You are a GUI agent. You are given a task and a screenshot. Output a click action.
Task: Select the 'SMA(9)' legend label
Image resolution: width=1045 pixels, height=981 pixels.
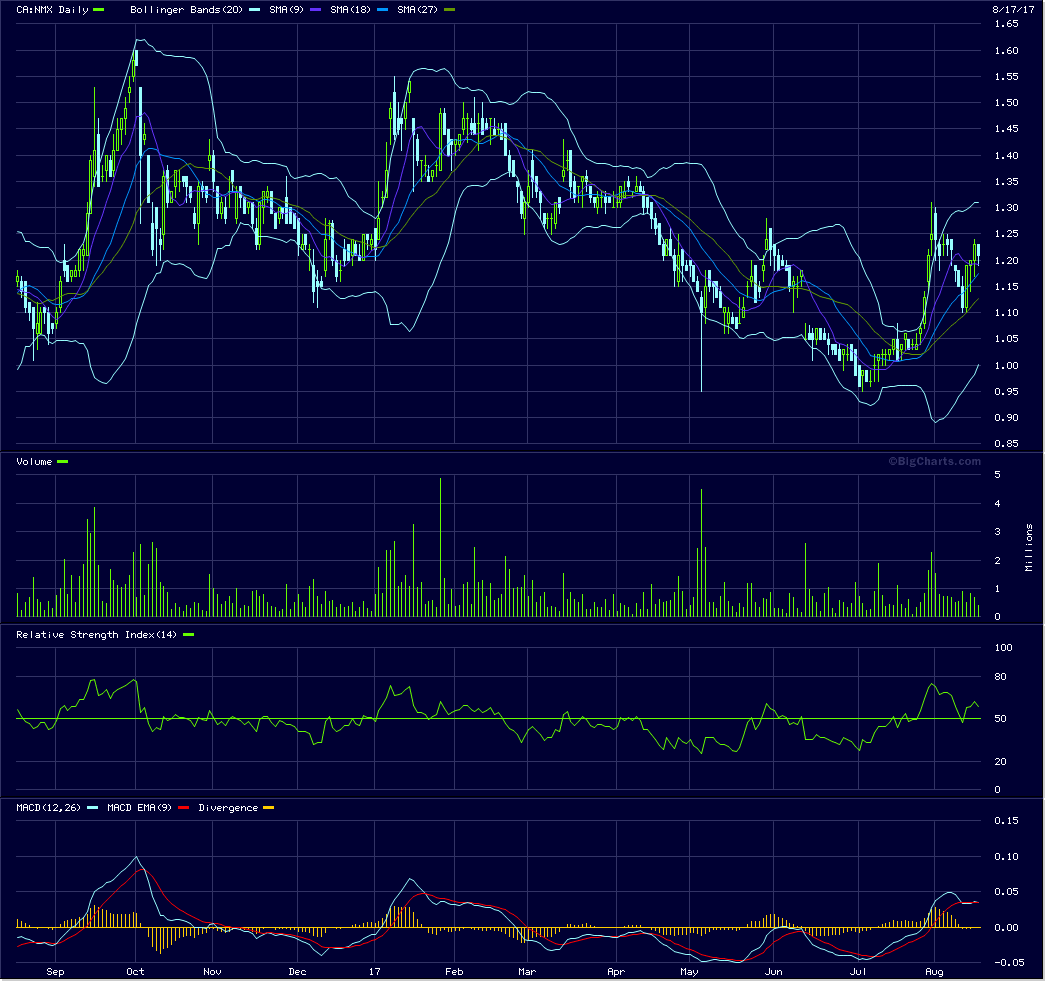pyautogui.click(x=287, y=10)
